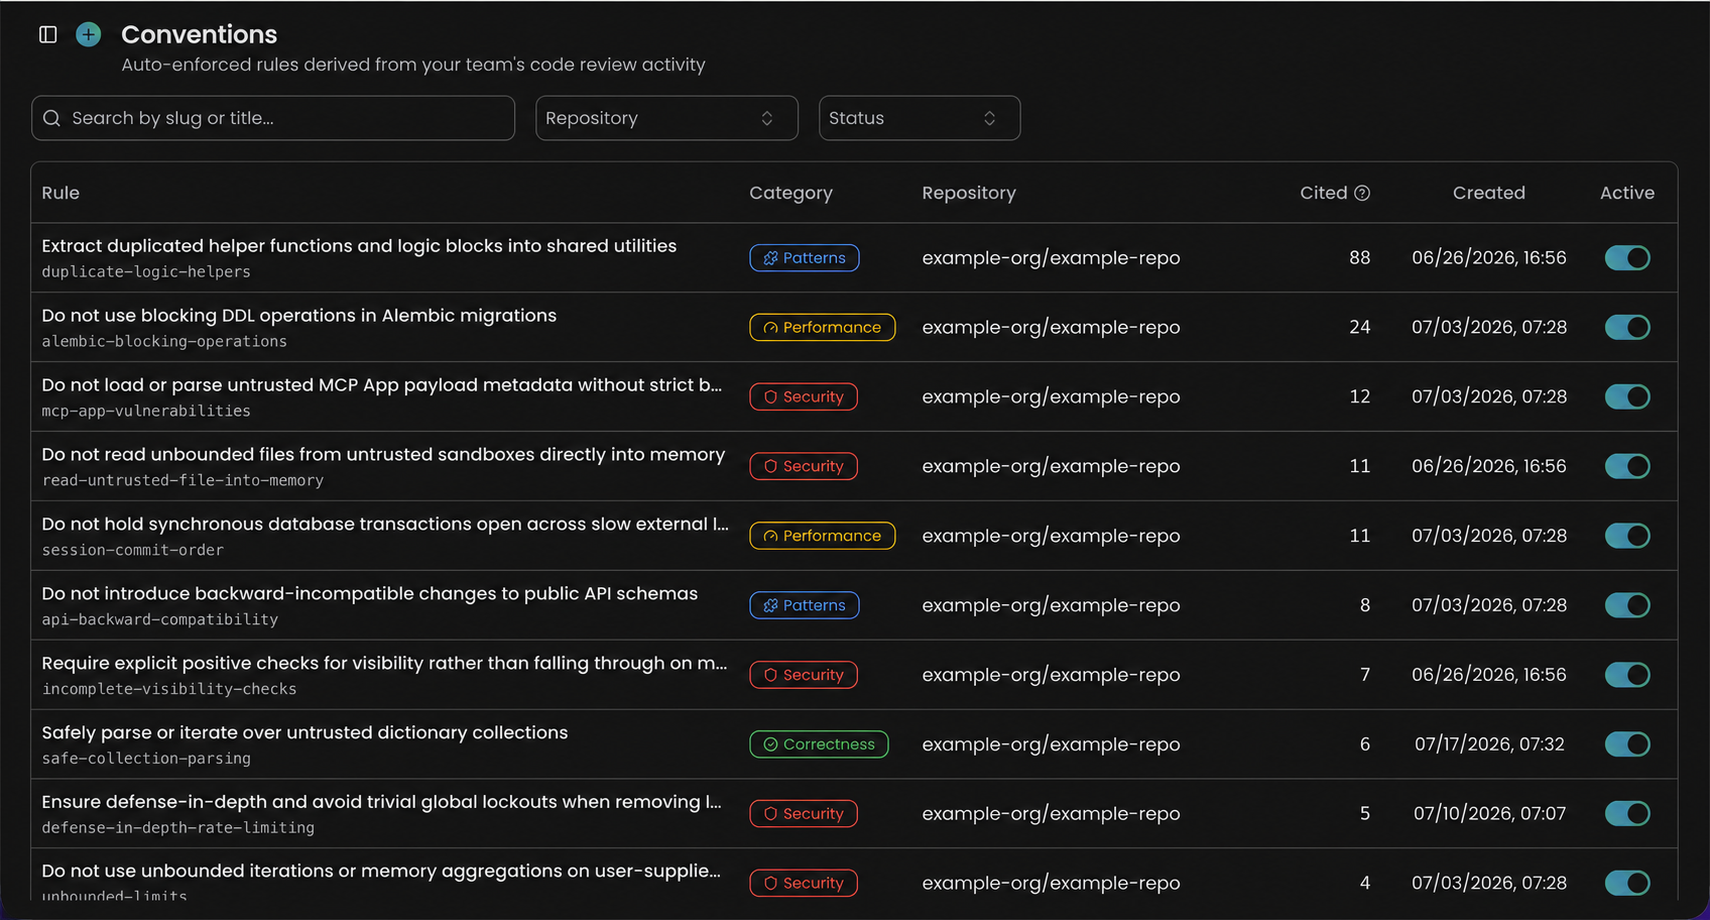
Task: Toggle defense-in-depth-rate-limiting active switch
Action: tap(1627, 814)
